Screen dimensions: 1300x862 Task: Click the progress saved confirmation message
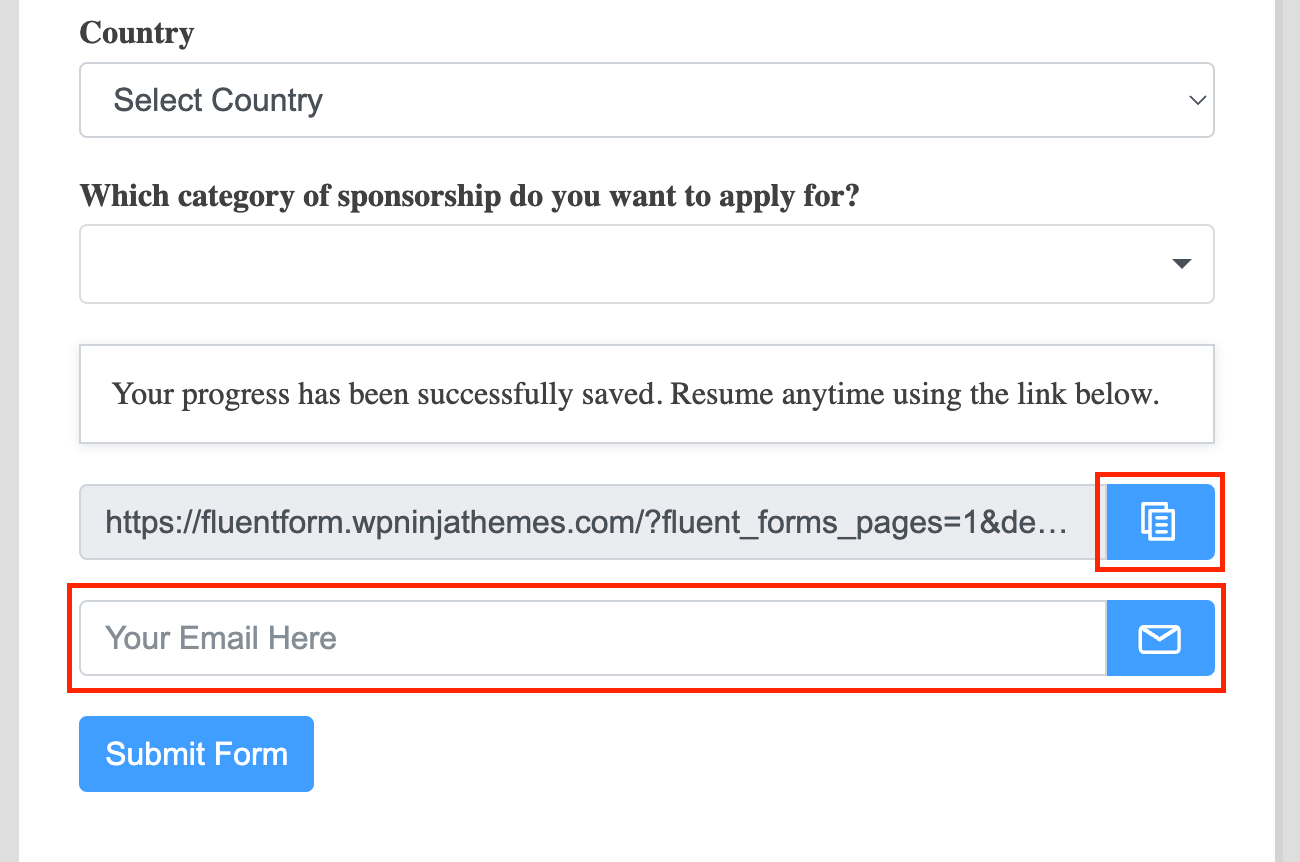[646, 393]
